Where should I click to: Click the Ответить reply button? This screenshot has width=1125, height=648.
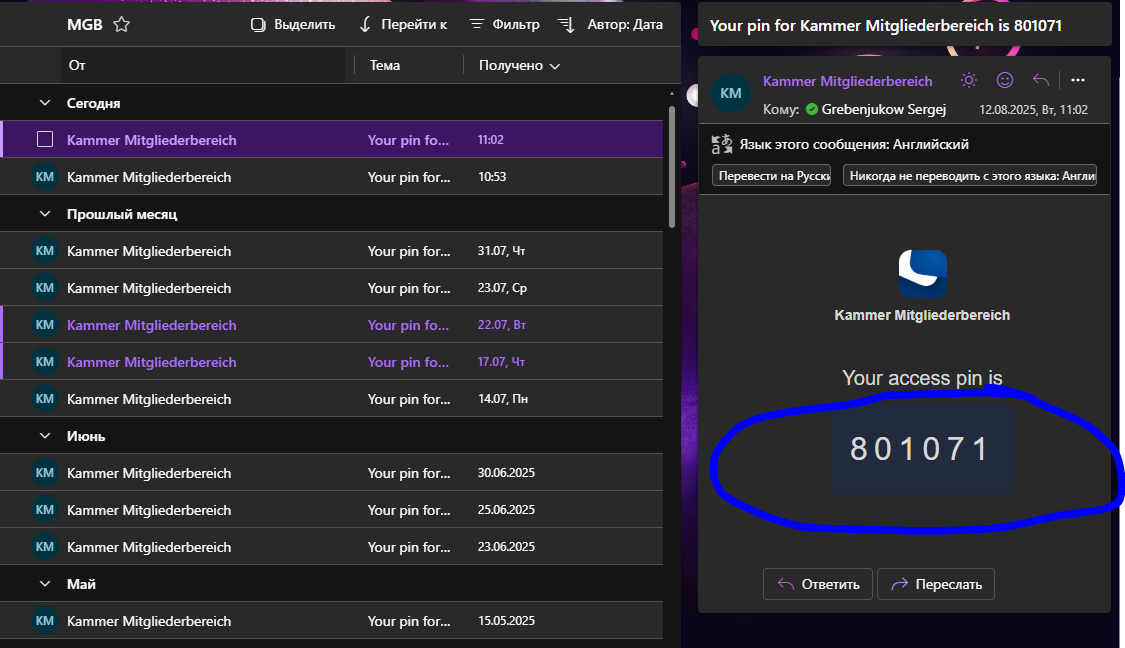click(818, 584)
